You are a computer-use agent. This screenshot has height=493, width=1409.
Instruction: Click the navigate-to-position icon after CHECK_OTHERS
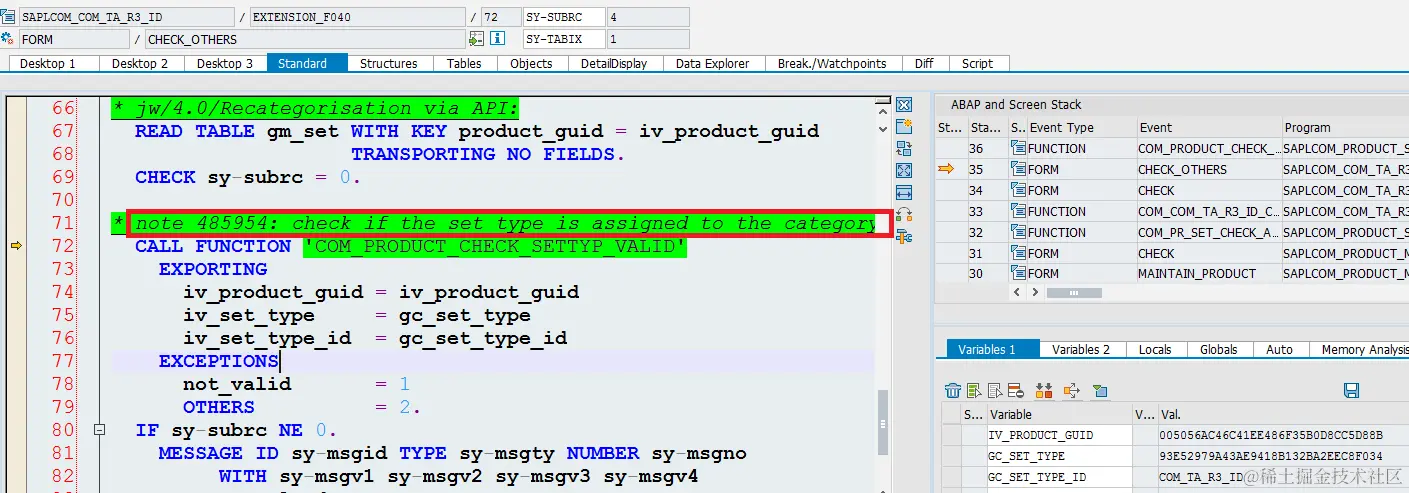coord(476,40)
